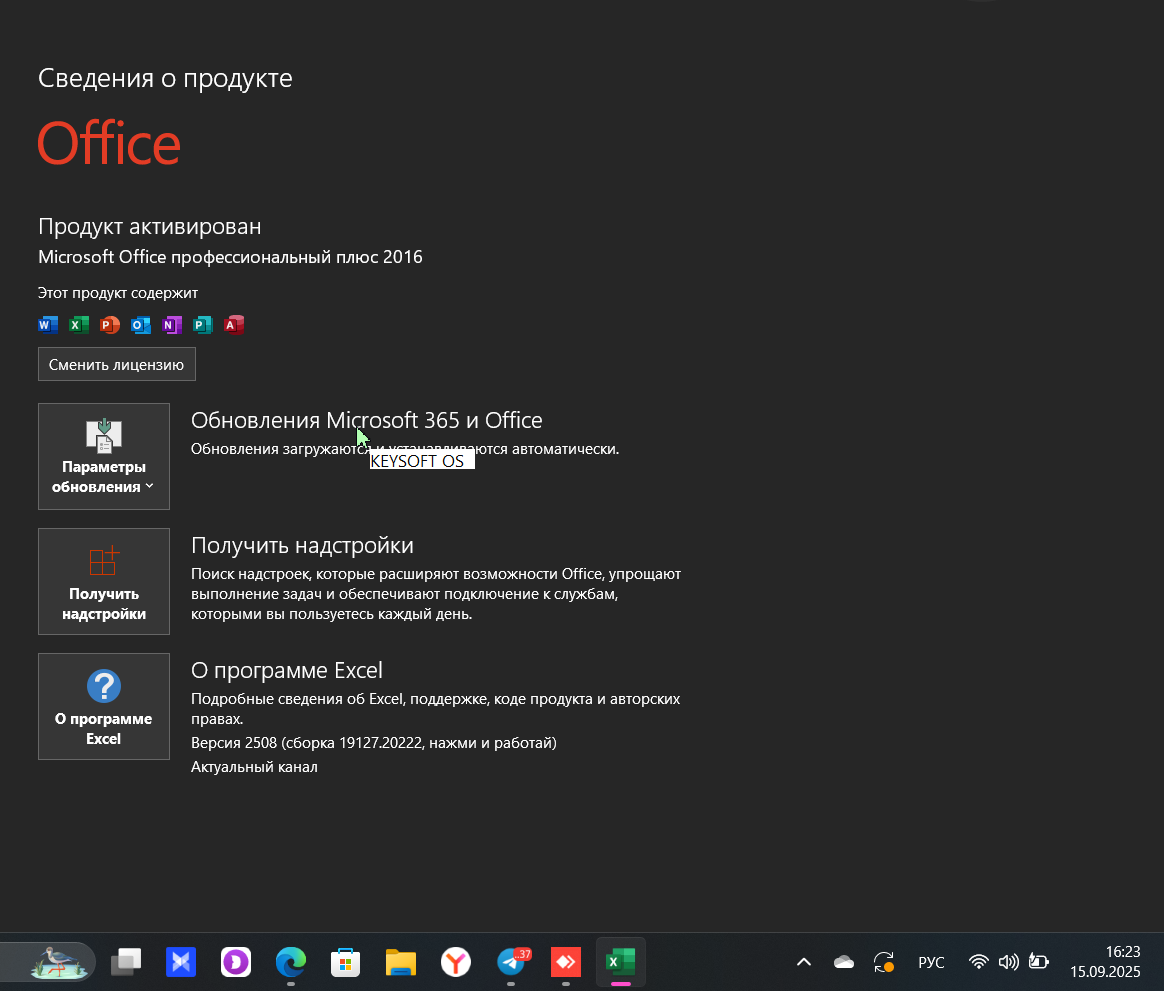1164x991 pixels.
Task: Click the battery tray icon
Action: 1039,962
